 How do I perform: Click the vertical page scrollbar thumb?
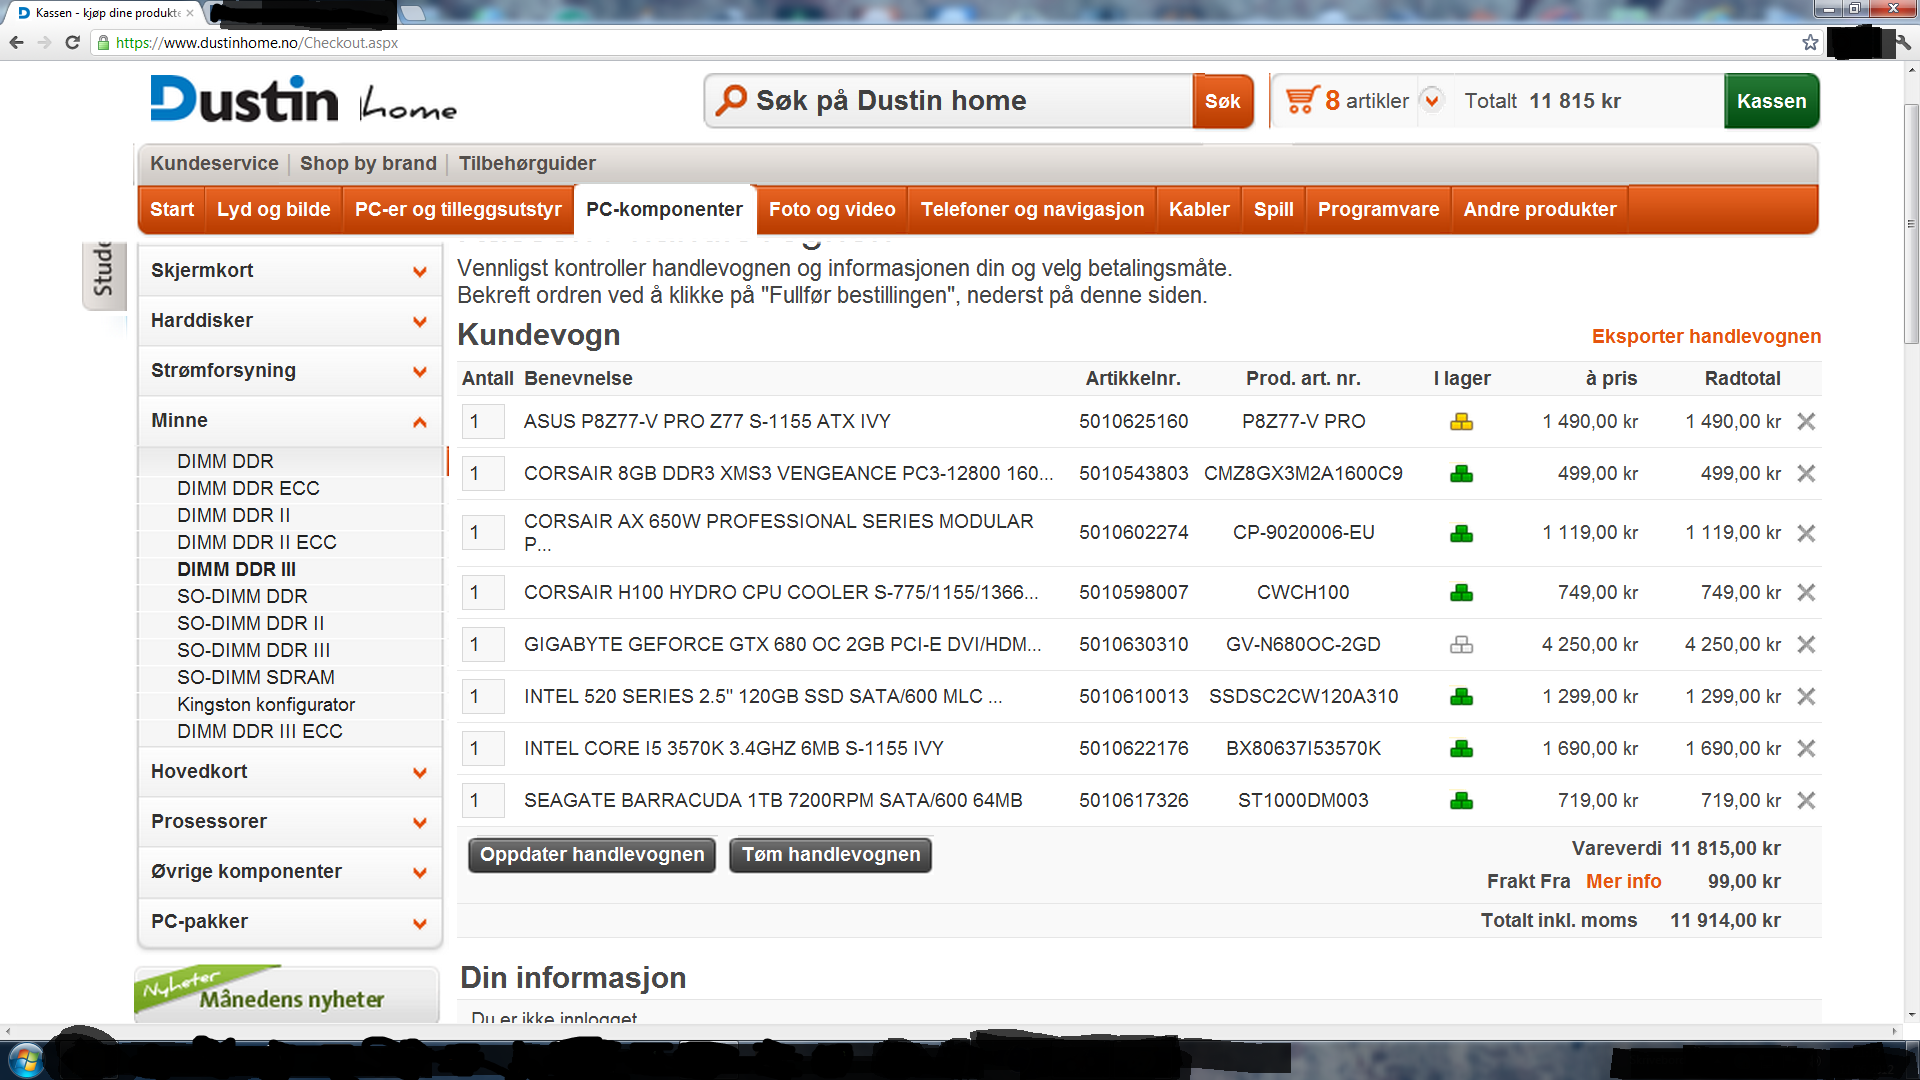(x=1911, y=225)
